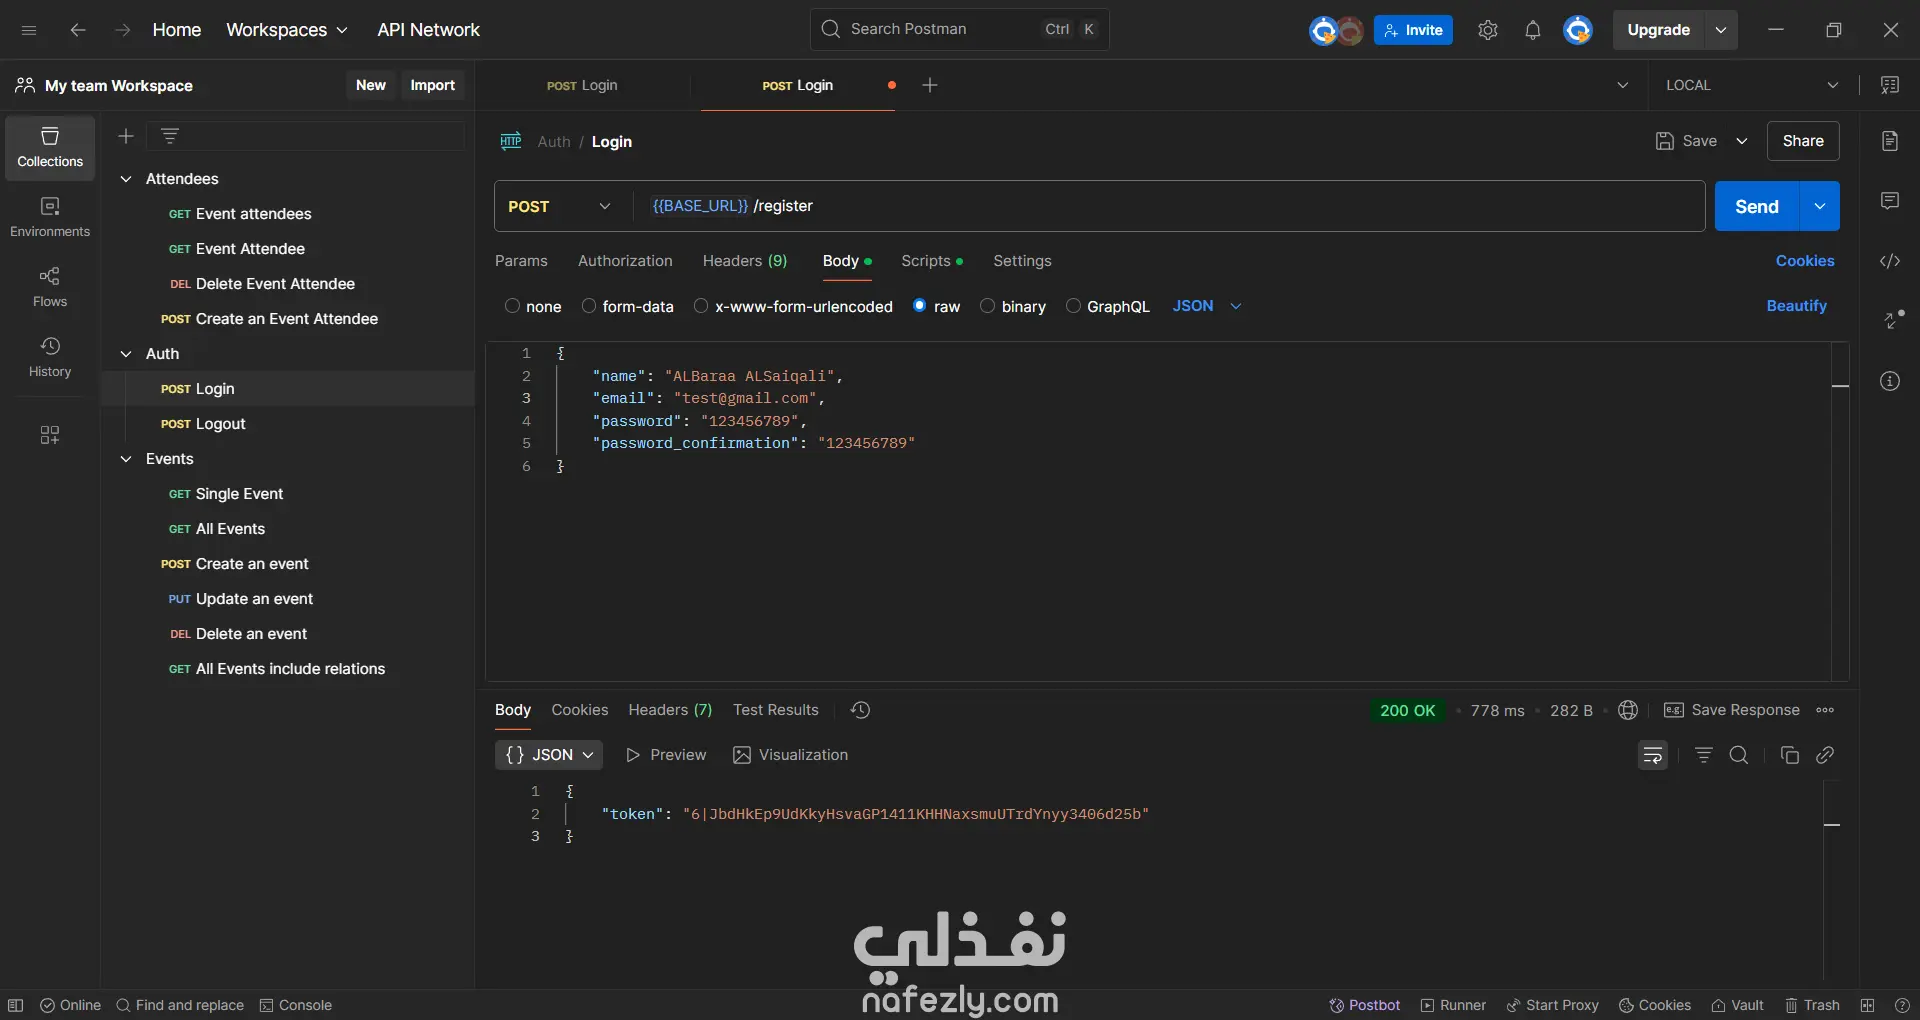Screen dimensions: 1920x1020
Task: Open the Save options dropdown arrow
Action: coord(1742,141)
